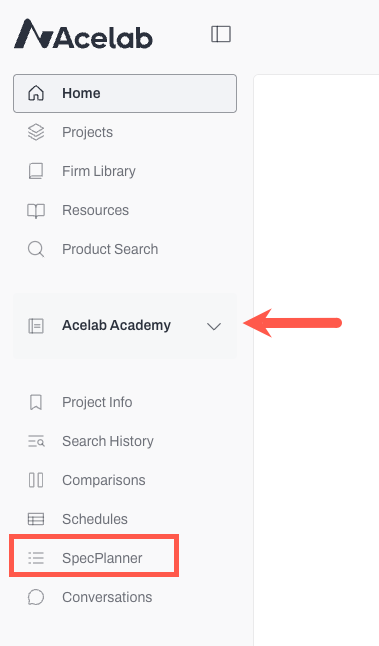Click the Conversations chat bubble icon
Screen dimensions: 379x646
point(36,597)
